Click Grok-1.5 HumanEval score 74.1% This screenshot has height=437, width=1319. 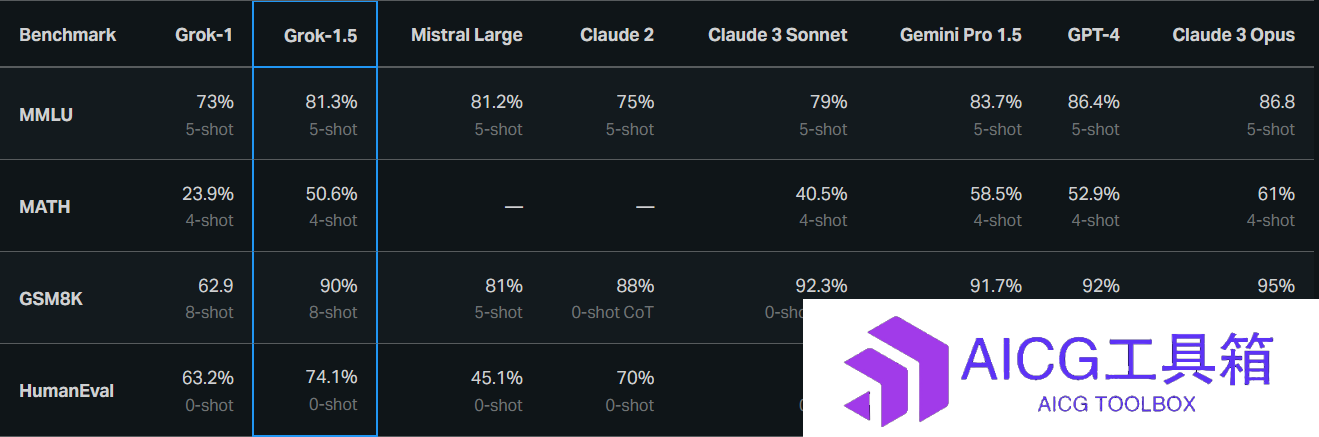[331, 378]
